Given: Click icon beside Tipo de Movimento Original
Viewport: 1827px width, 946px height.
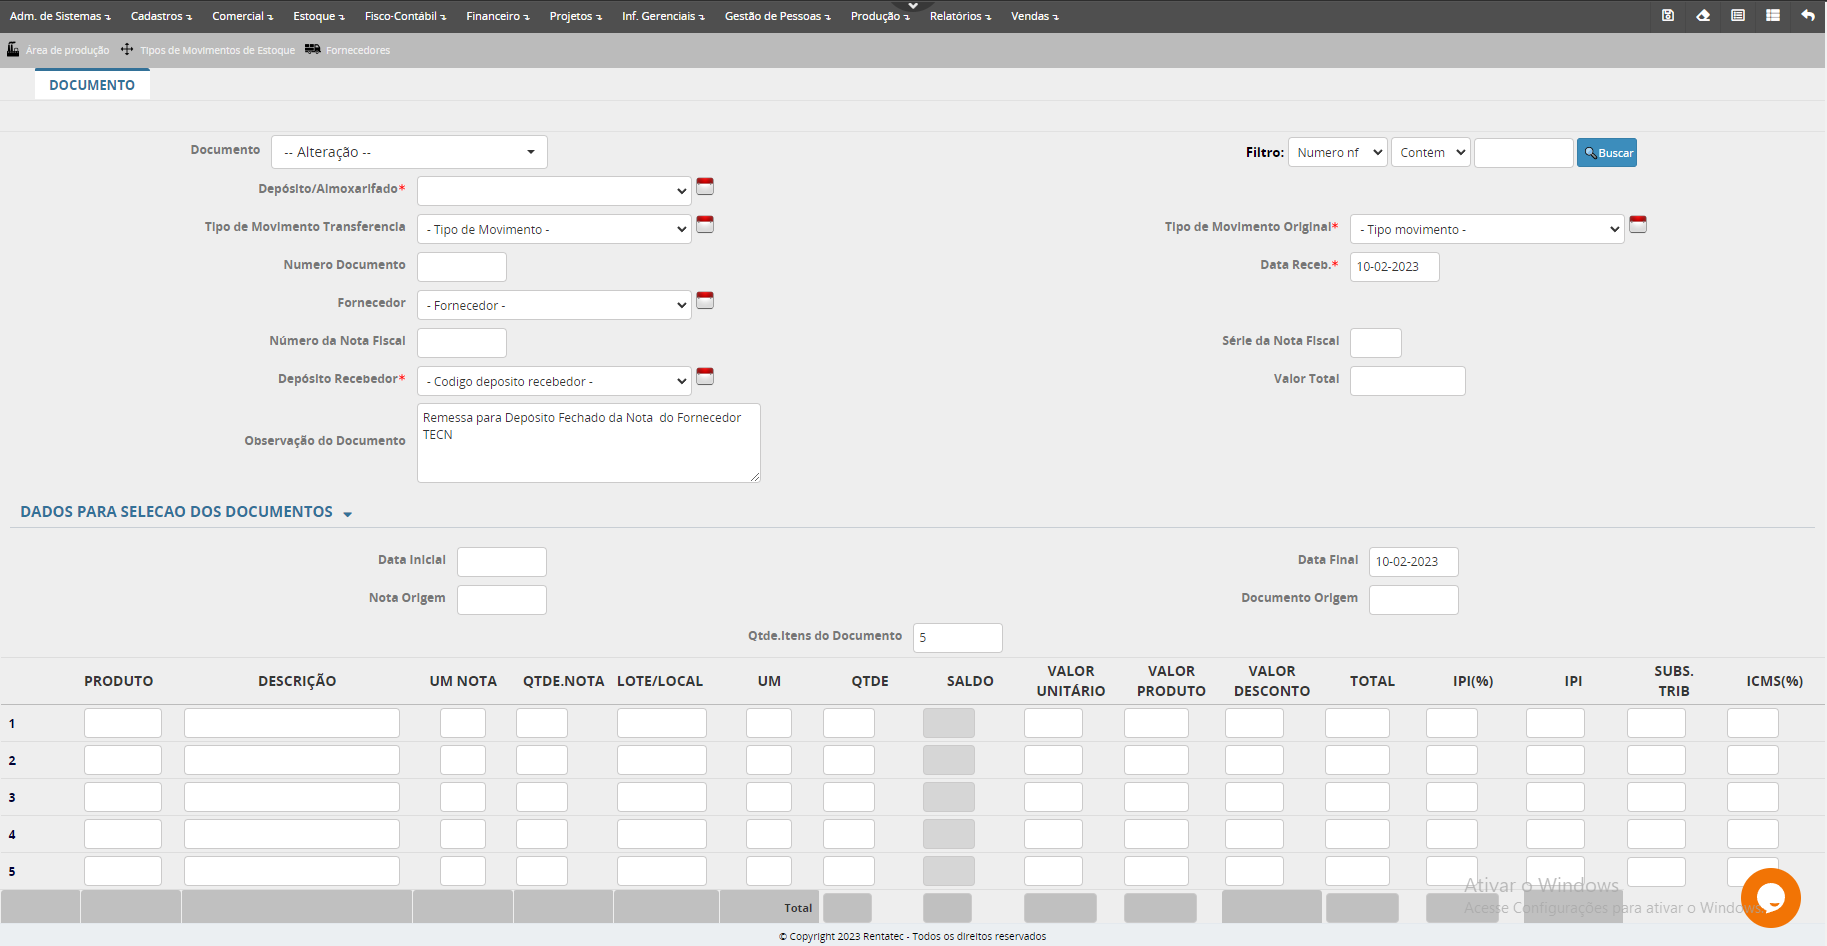Looking at the screenshot, I should (x=1638, y=225).
